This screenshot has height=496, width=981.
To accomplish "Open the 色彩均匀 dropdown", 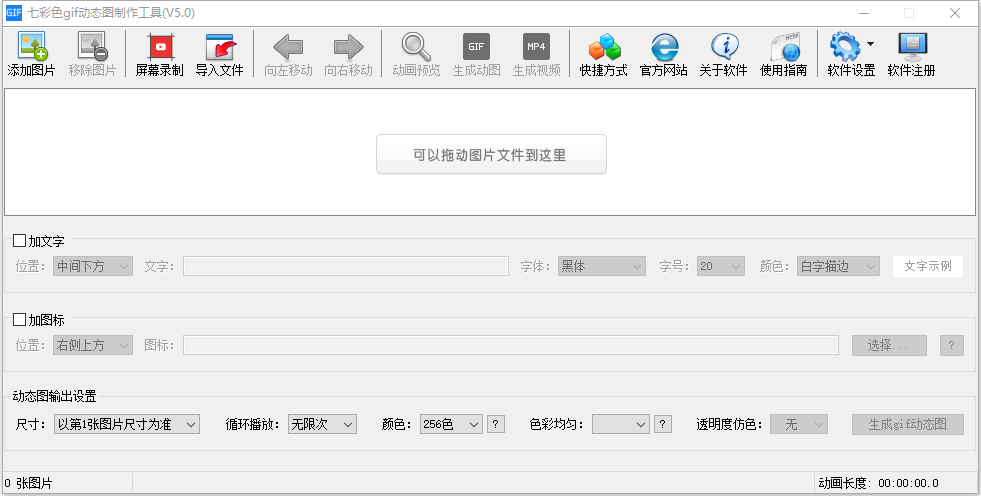I will click(621, 424).
